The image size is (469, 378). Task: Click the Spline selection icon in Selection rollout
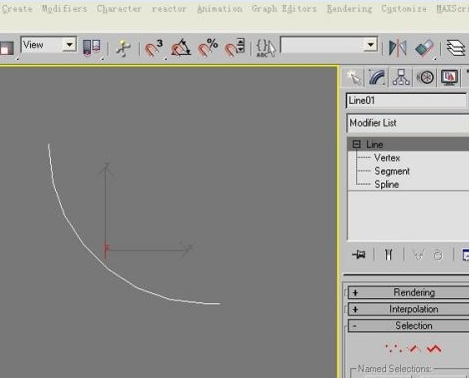tap(434, 349)
